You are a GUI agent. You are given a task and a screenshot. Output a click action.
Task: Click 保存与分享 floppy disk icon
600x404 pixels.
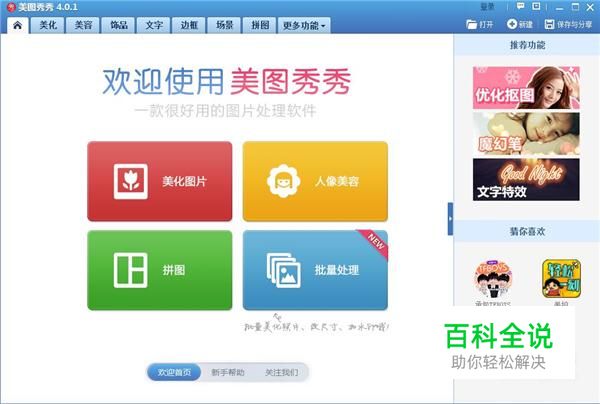pos(549,24)
